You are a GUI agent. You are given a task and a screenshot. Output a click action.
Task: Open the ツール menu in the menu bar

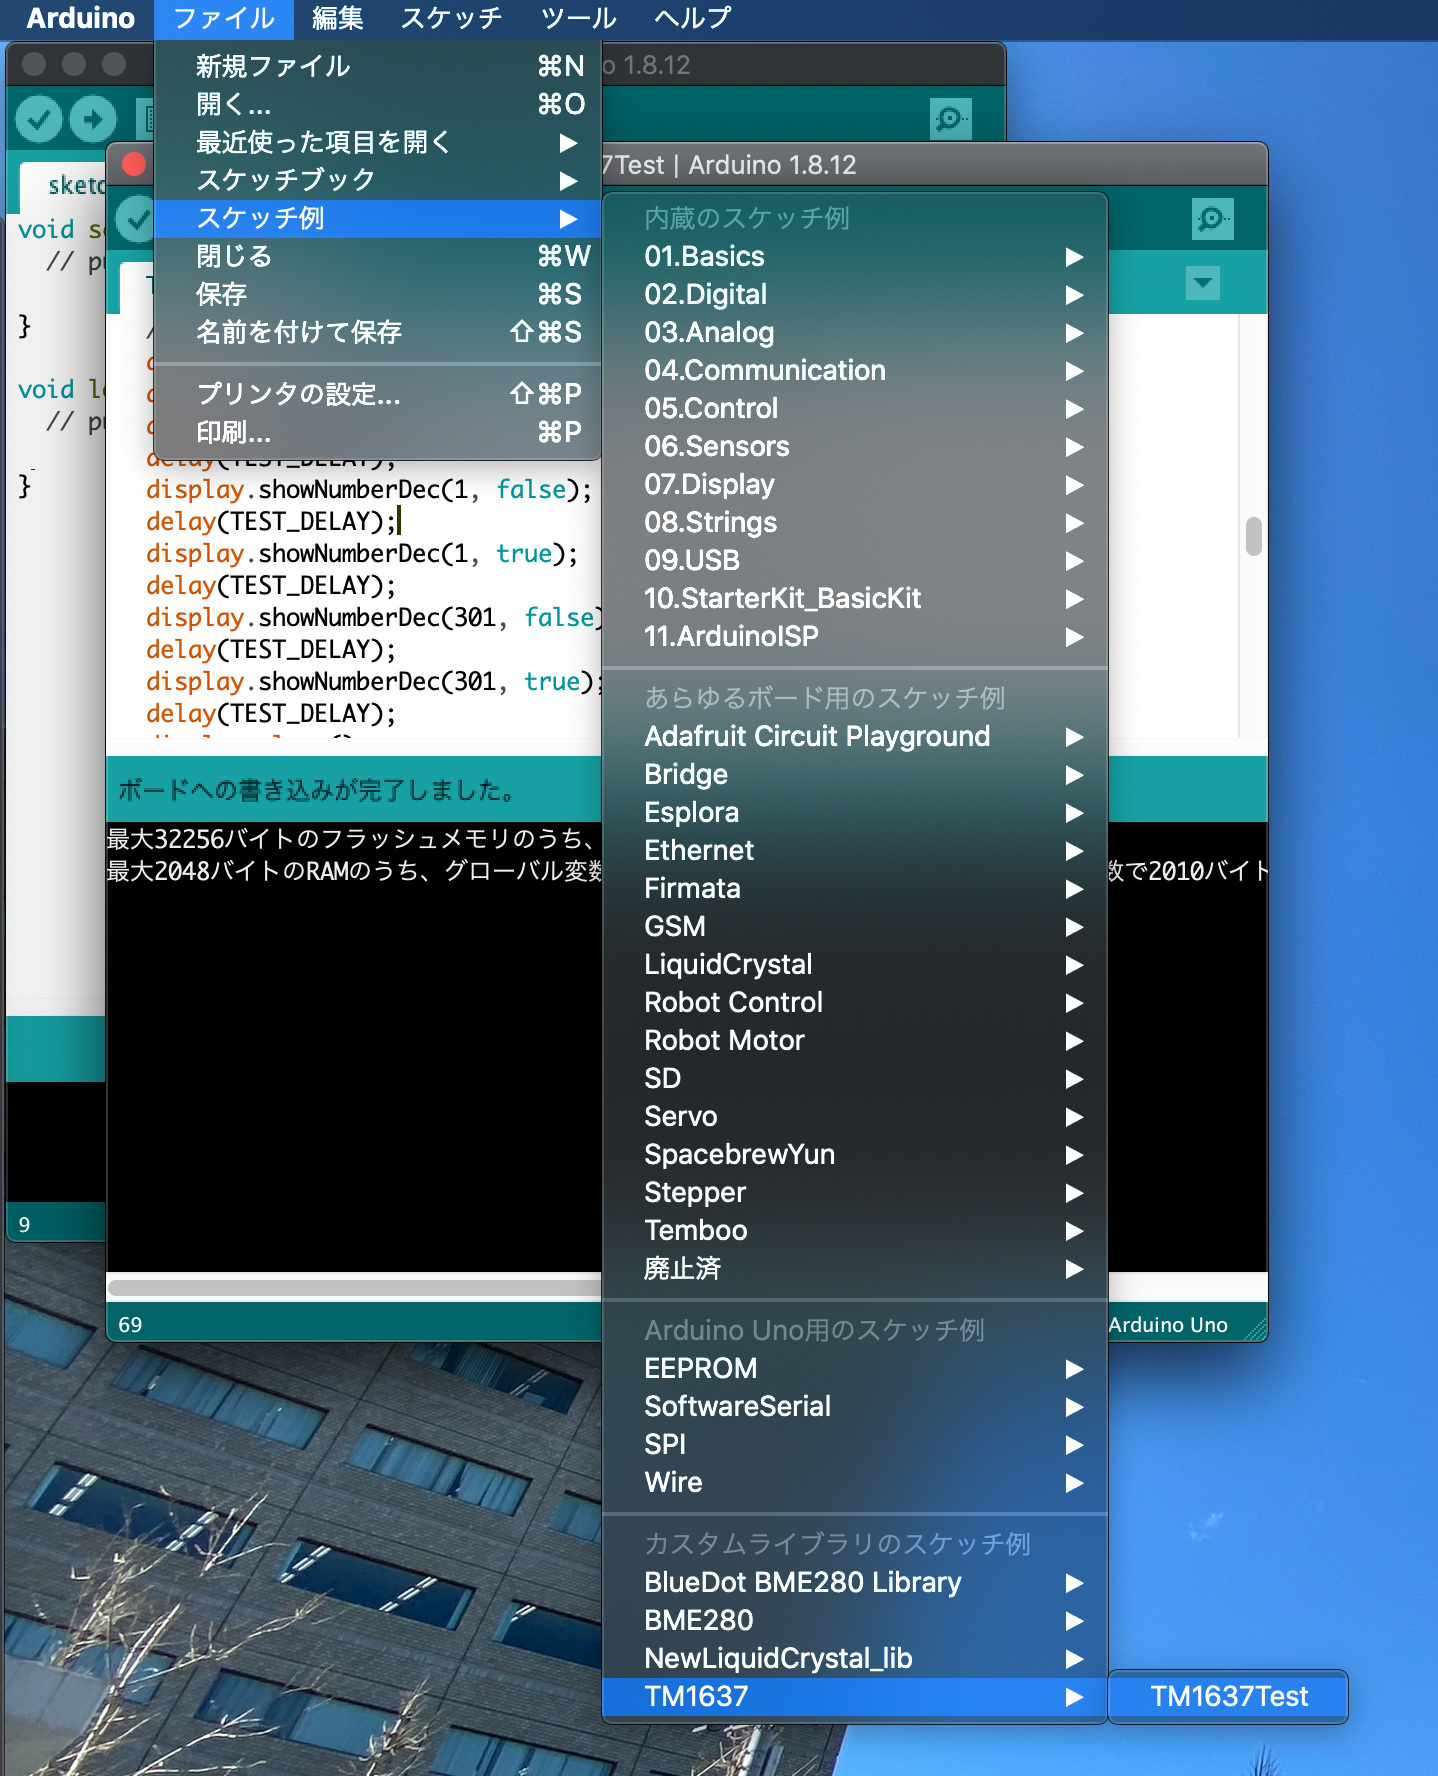(x=578, y=18)
